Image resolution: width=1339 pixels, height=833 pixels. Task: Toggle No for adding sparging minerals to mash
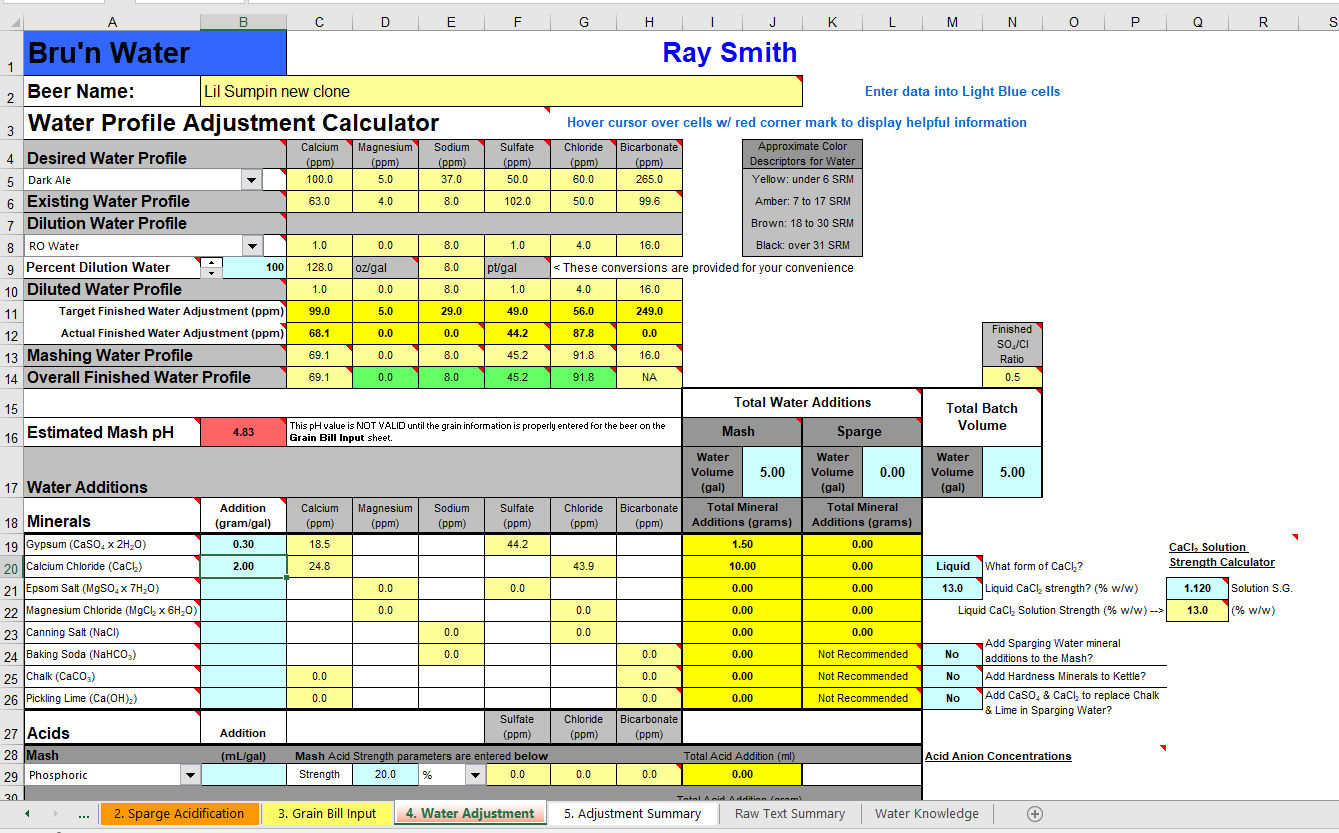952,654
